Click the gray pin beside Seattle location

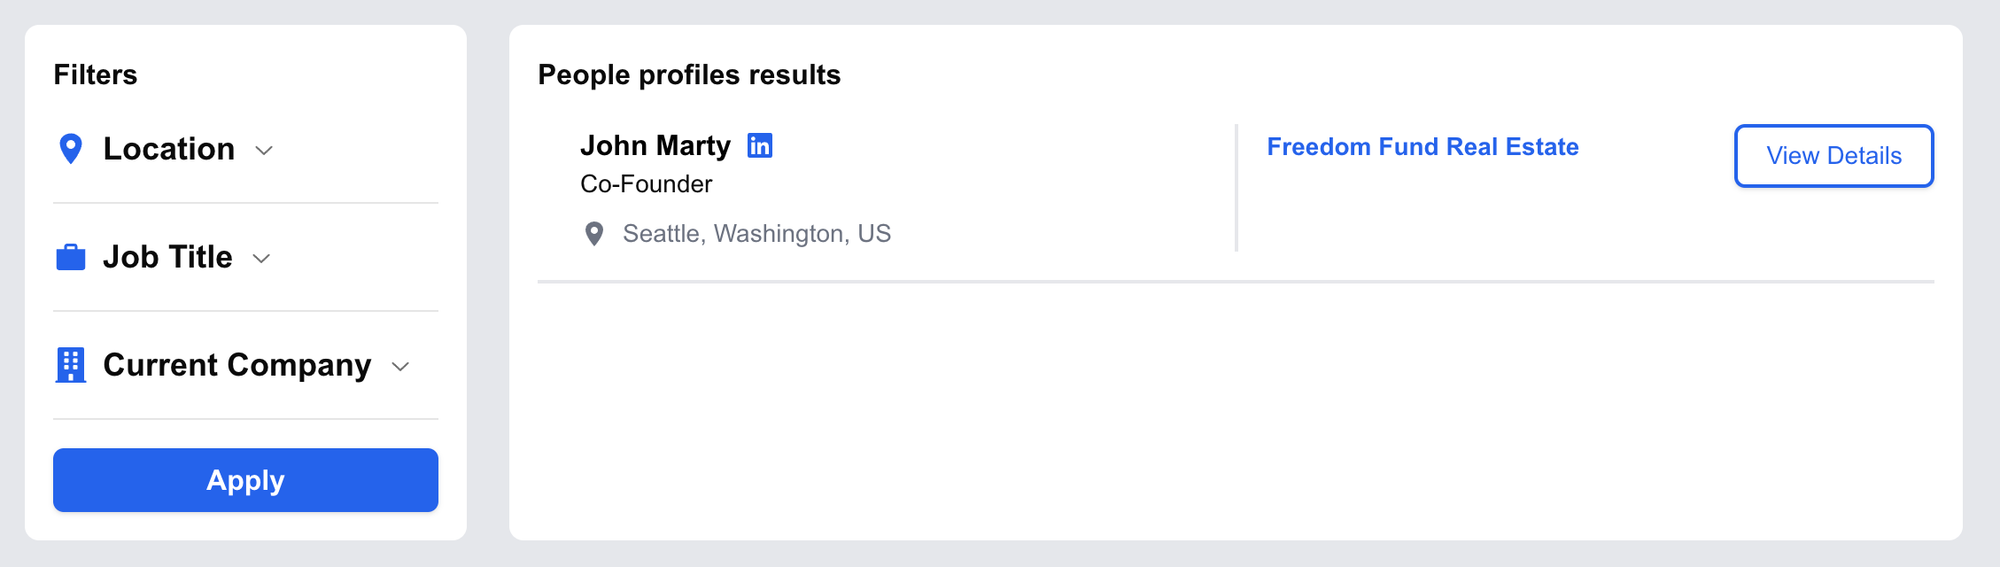[x=594, y=234]
